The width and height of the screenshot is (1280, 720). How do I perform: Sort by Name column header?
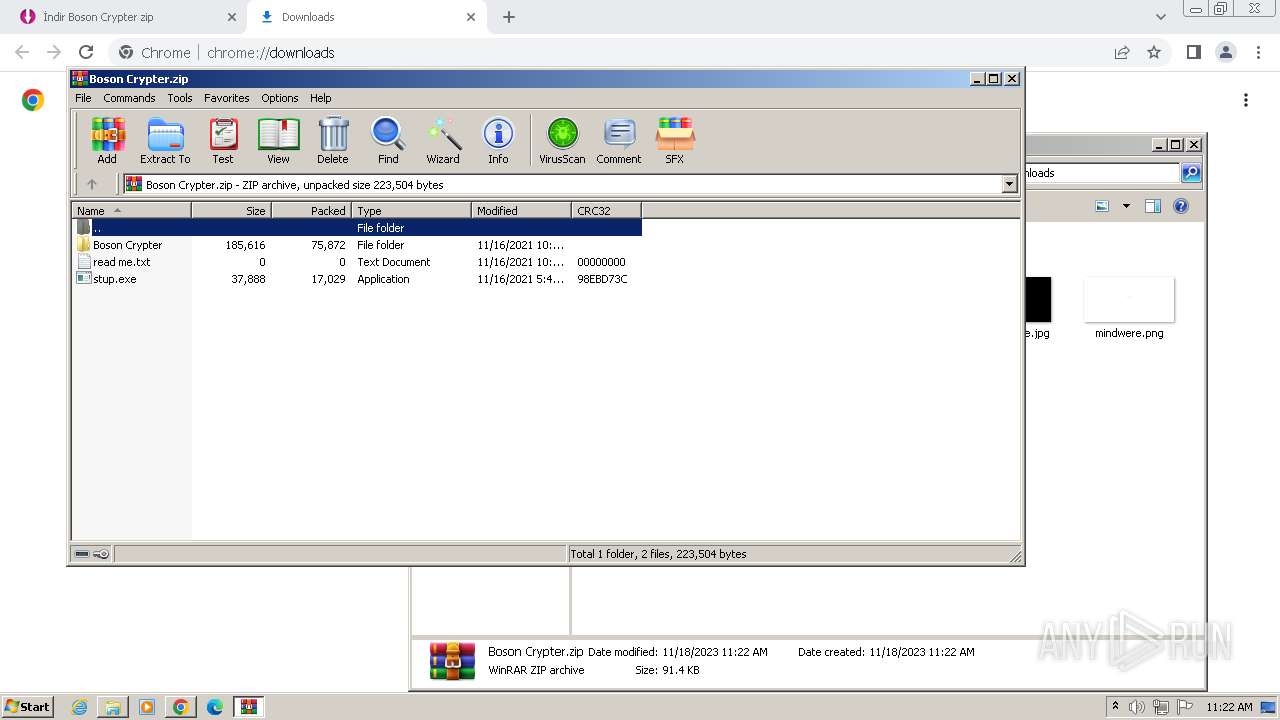coord(132,210)
